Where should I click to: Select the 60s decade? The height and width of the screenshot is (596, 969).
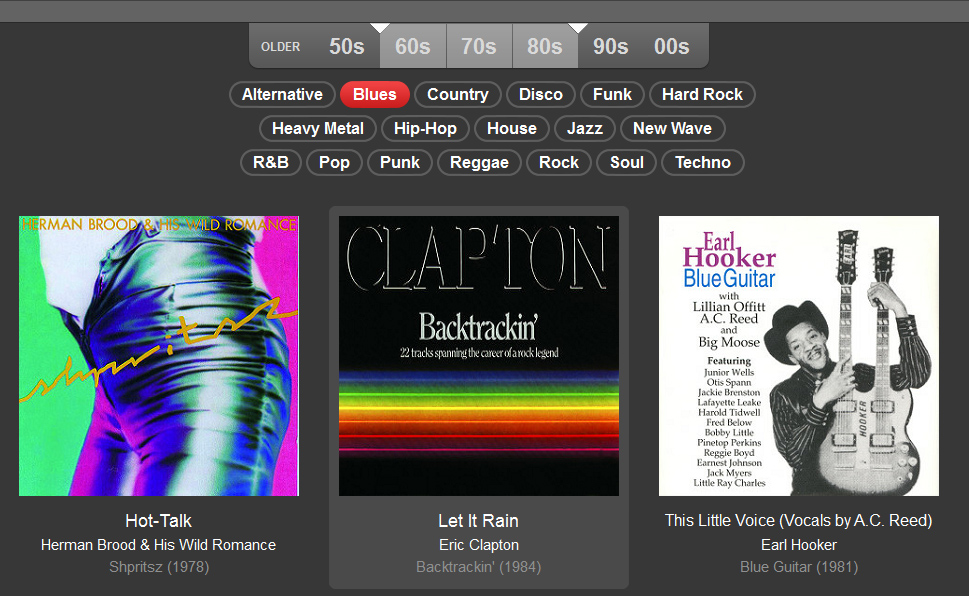(413, 46)
